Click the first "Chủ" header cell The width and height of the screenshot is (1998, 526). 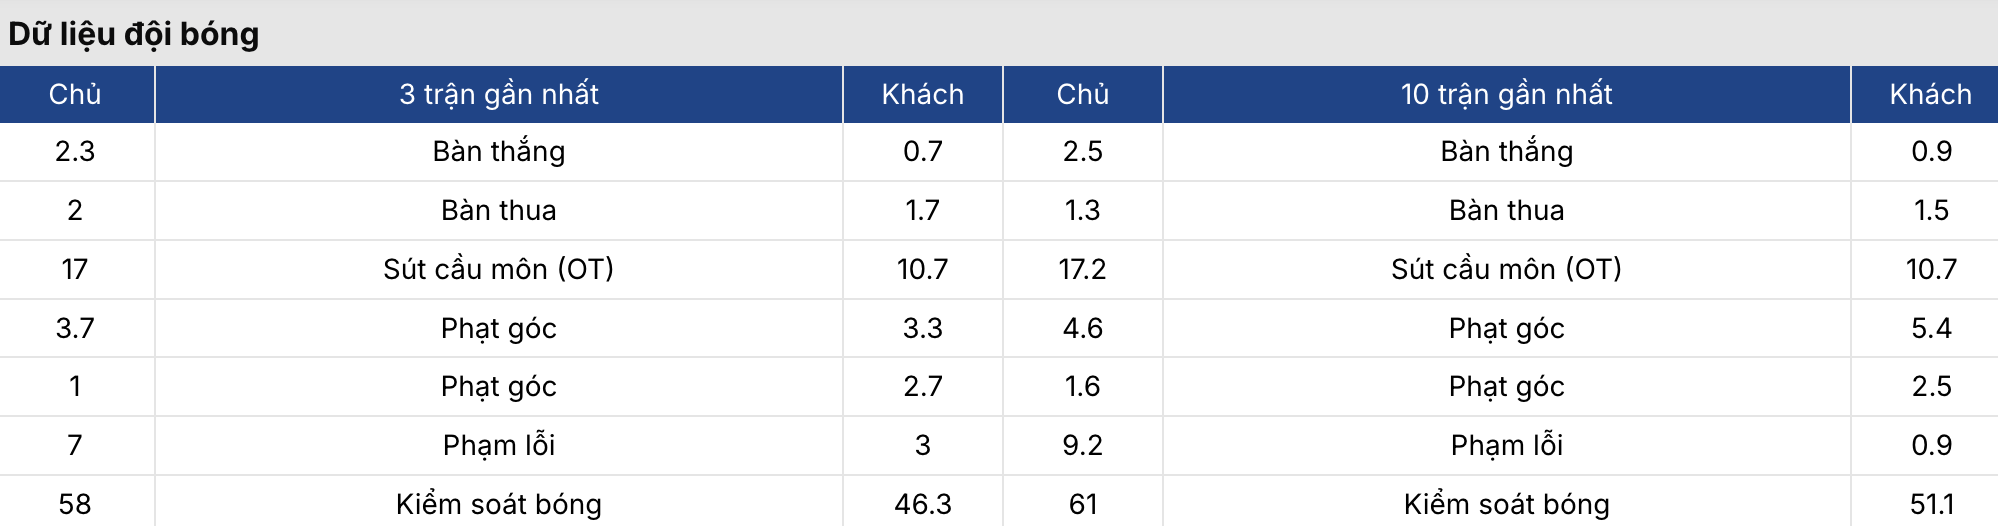coord(75,94)
